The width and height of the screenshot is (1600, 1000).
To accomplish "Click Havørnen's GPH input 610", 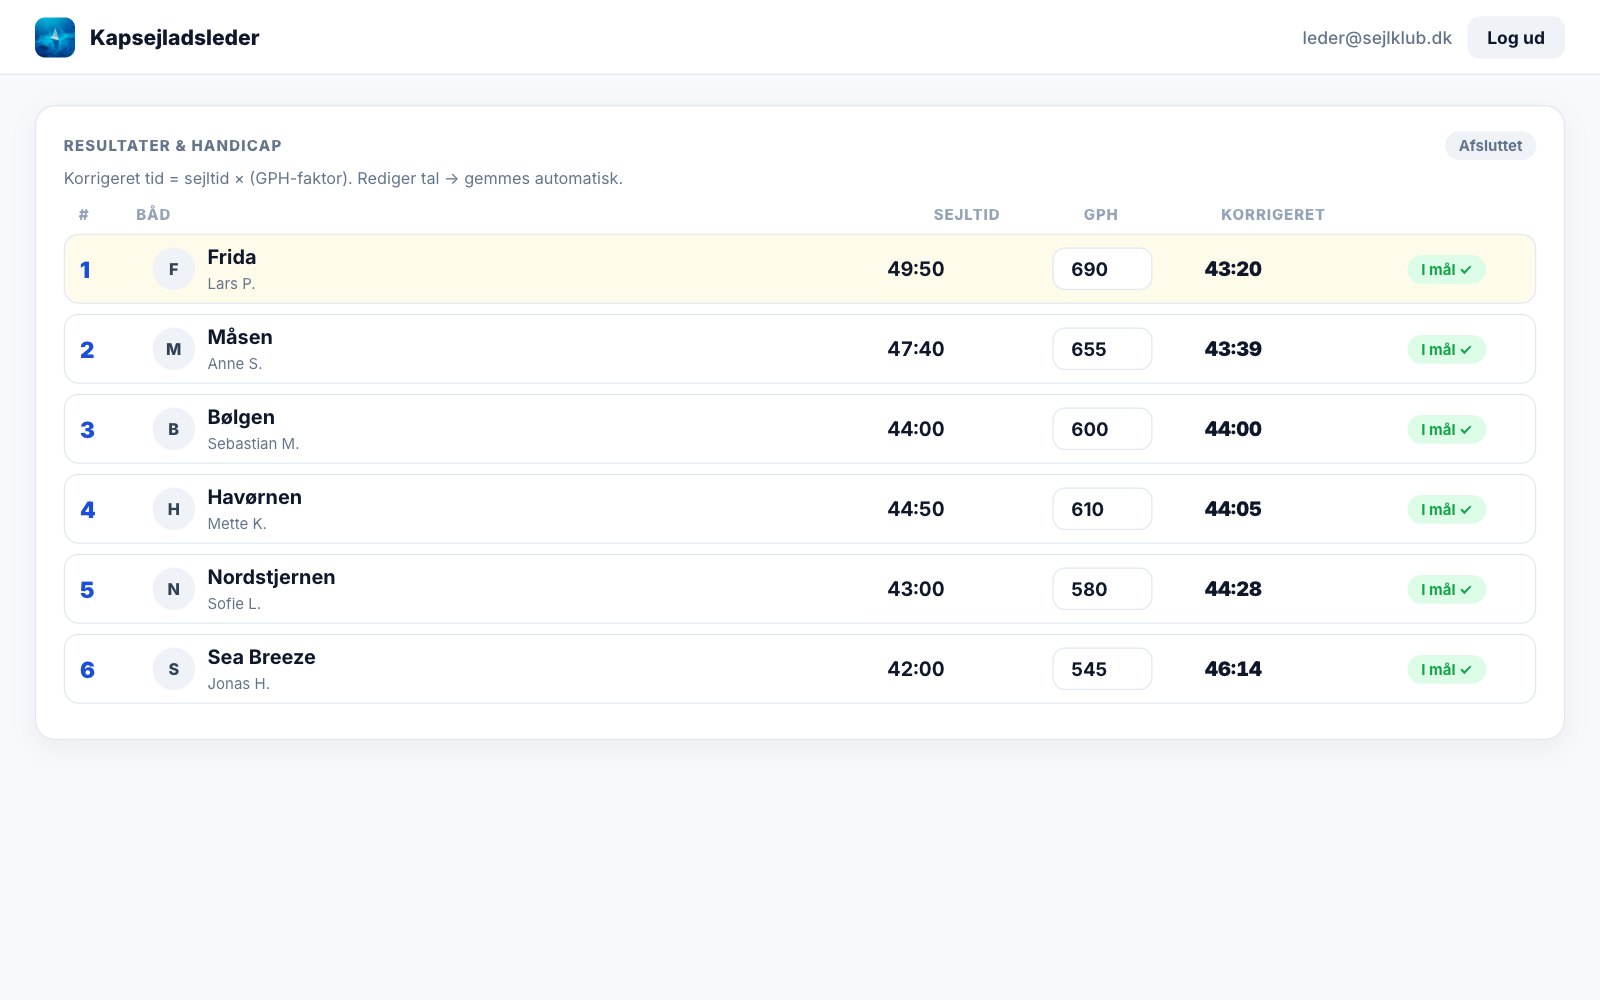I will point(1102,509).
